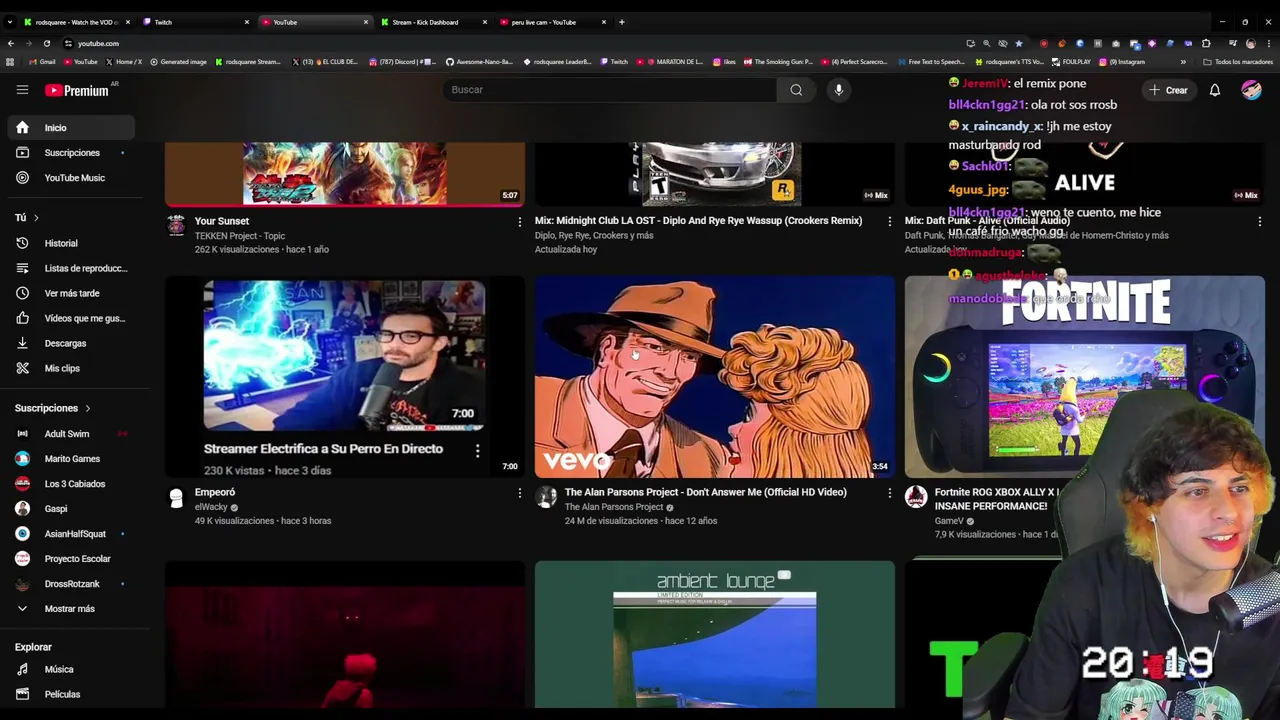Screen dimensions: 1280x720
Task: Click The Alan Parsons Project channel name
Action: 614,507
